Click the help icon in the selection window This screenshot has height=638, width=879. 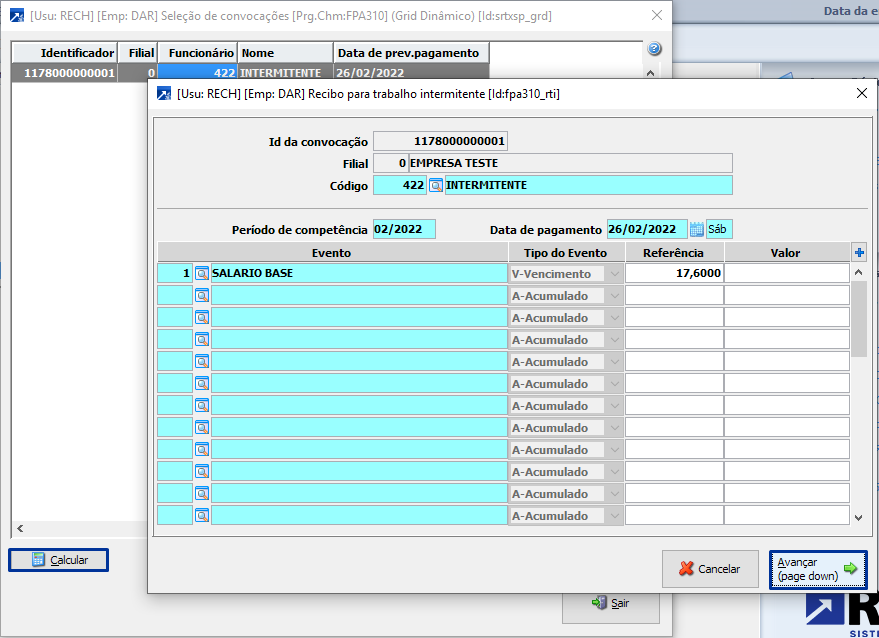(655, 49)
